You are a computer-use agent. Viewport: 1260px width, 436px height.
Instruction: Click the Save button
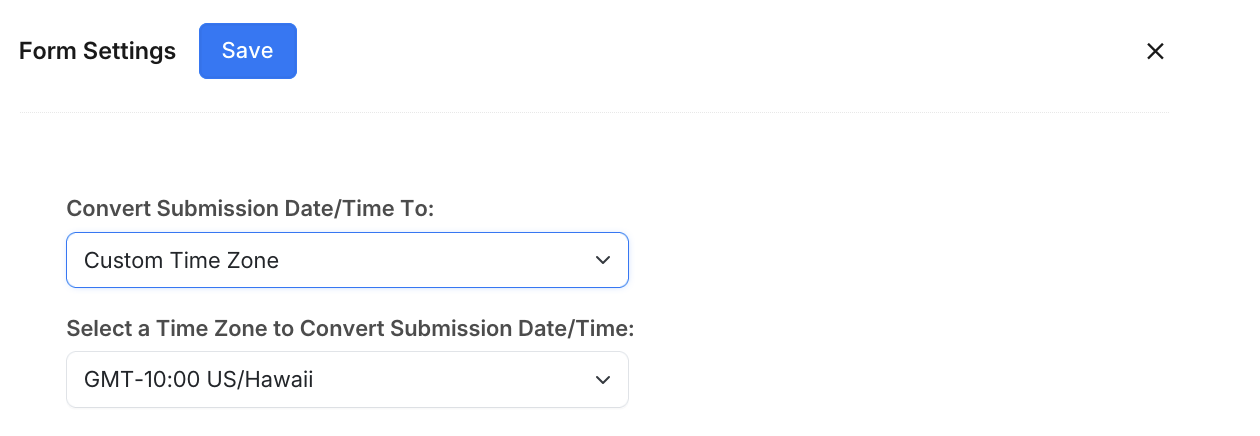247,51
